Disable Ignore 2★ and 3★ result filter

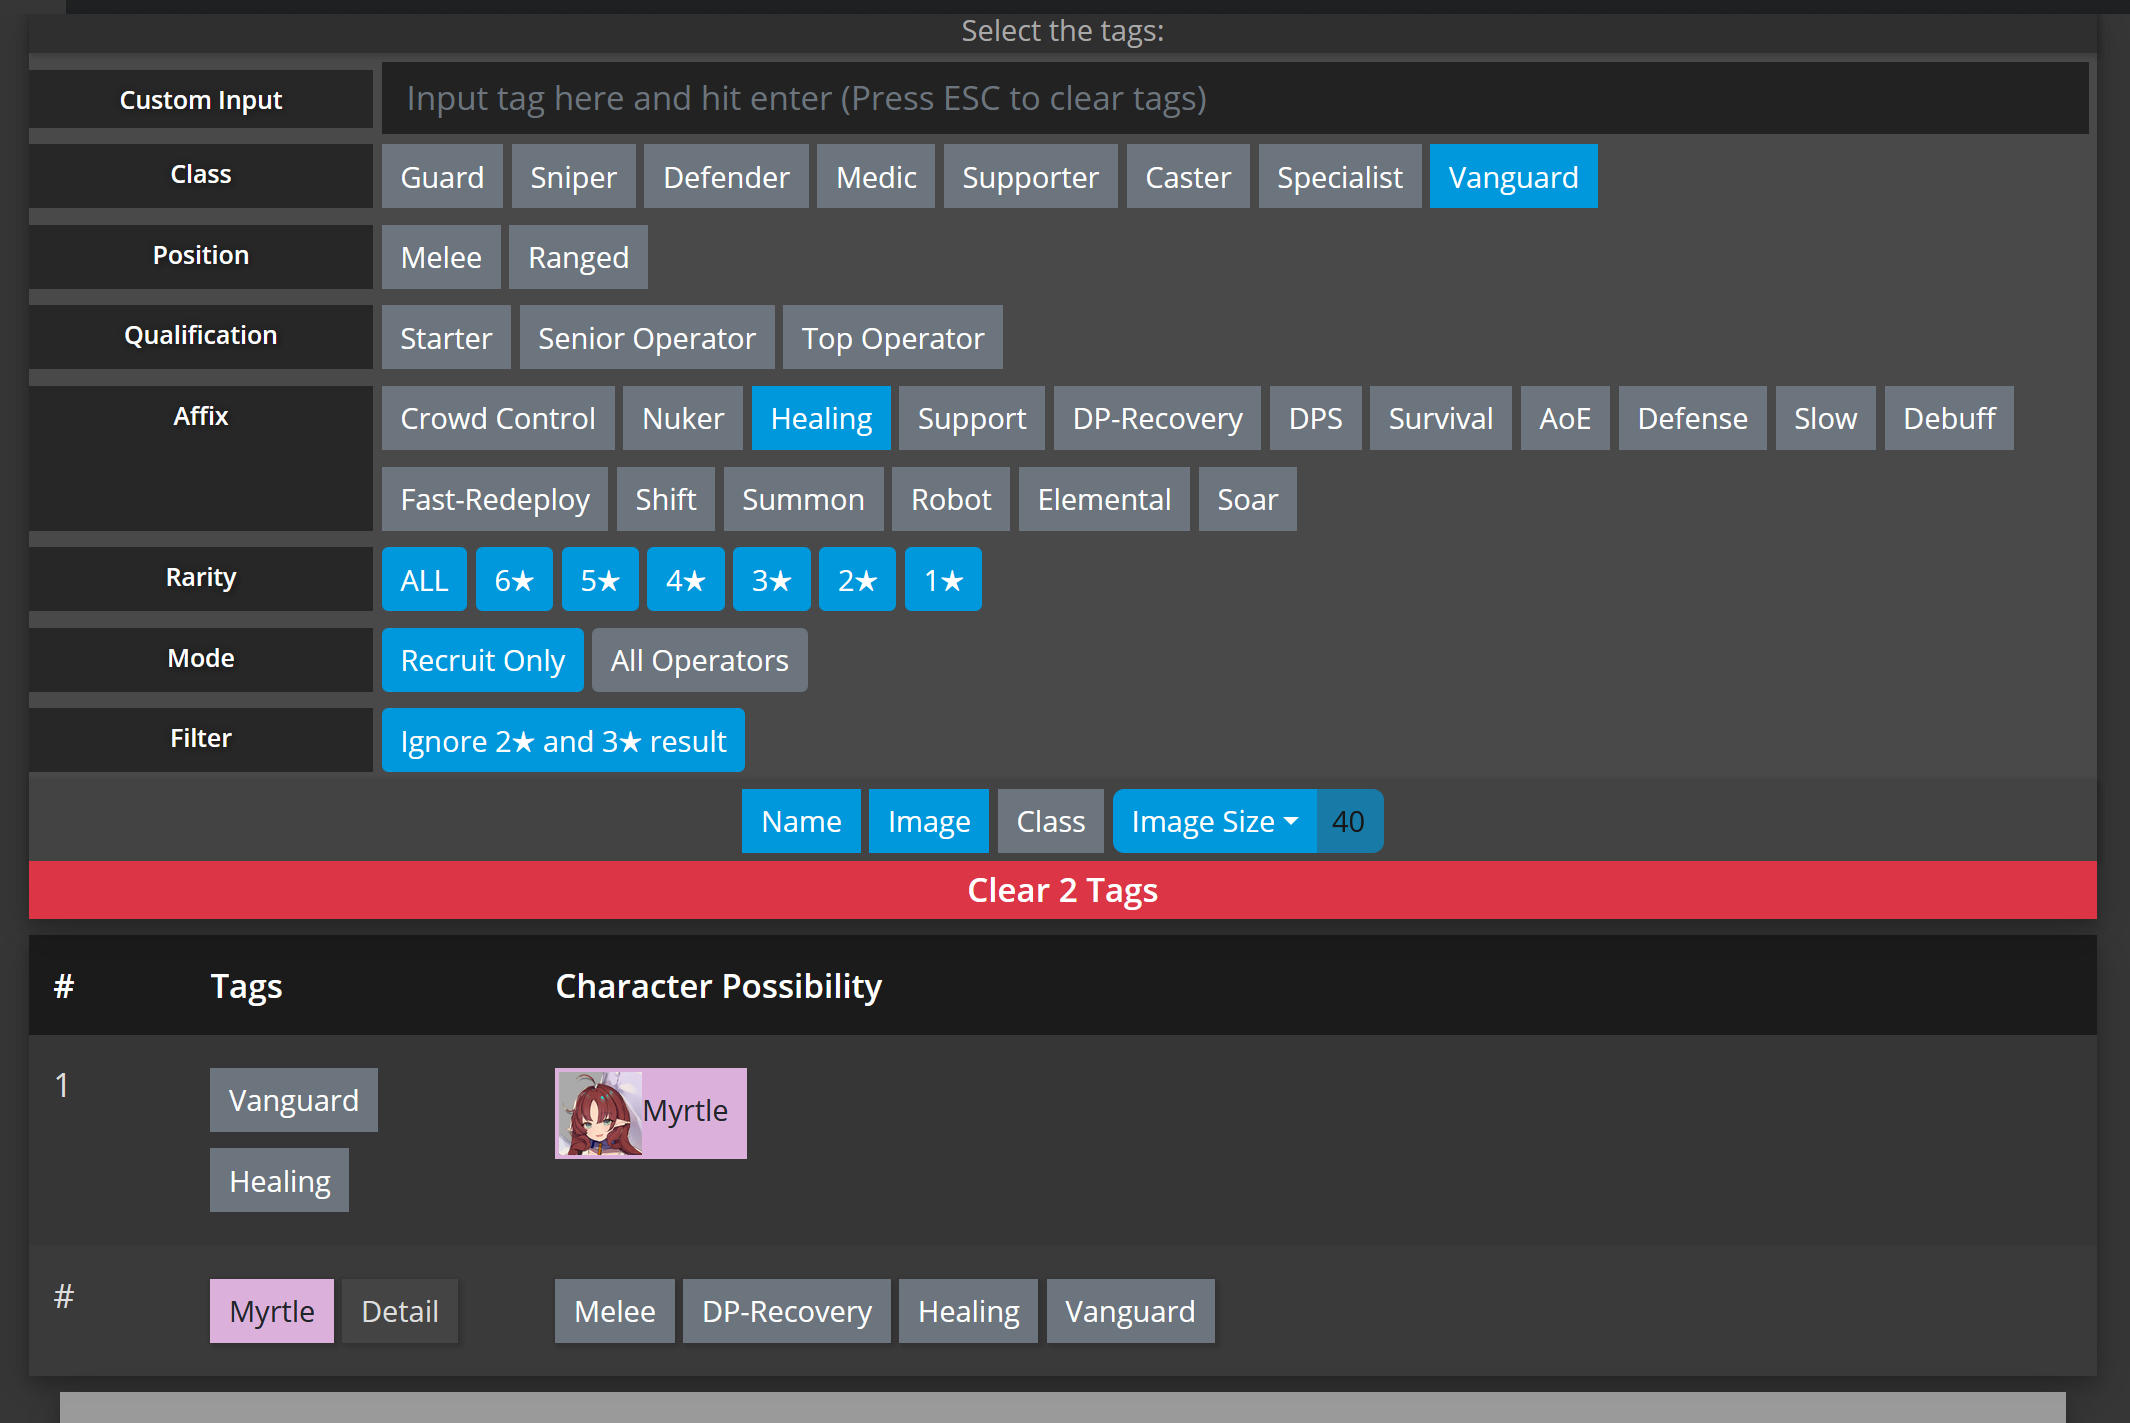pos(562,741)
